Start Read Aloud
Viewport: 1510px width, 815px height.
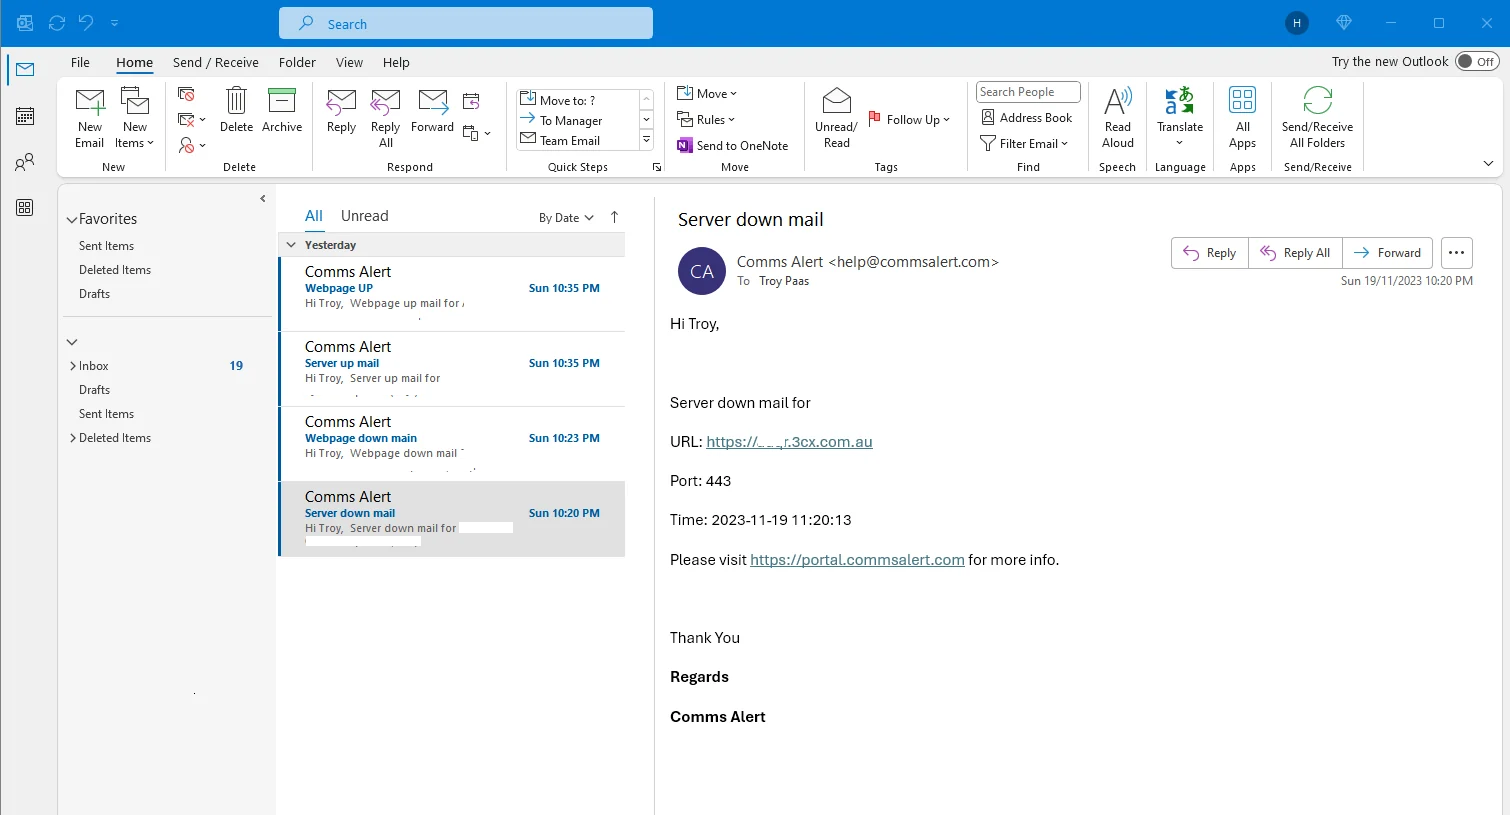(x=1118, y=118)
